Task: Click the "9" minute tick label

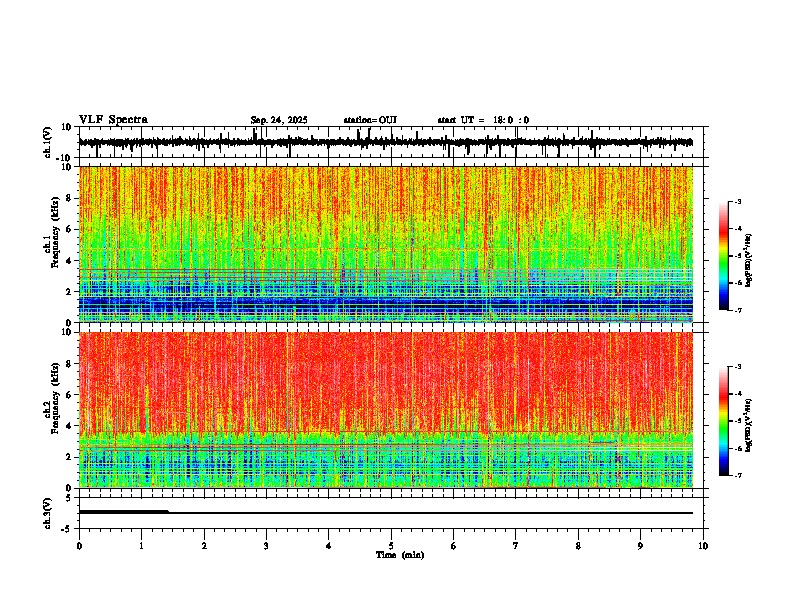Action: 640,546
